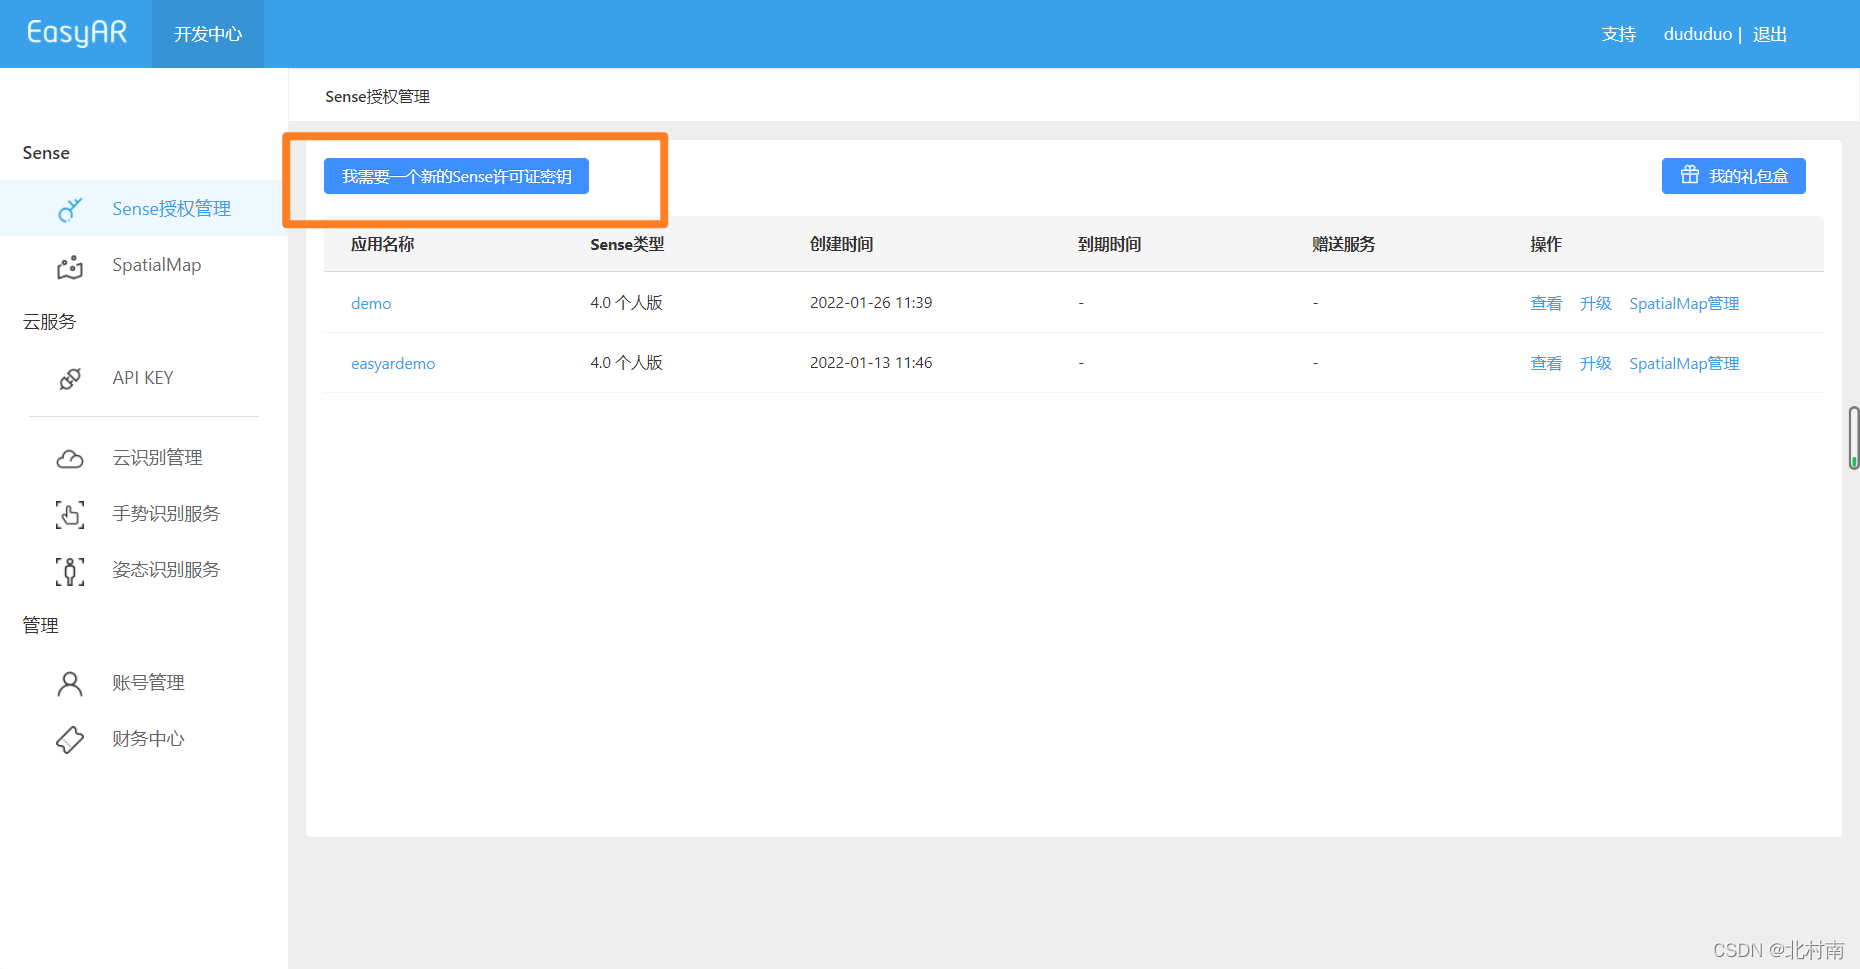
Task: Click the 账号管理 user icon
Action: pyautogui.click(x=70, y=684)
